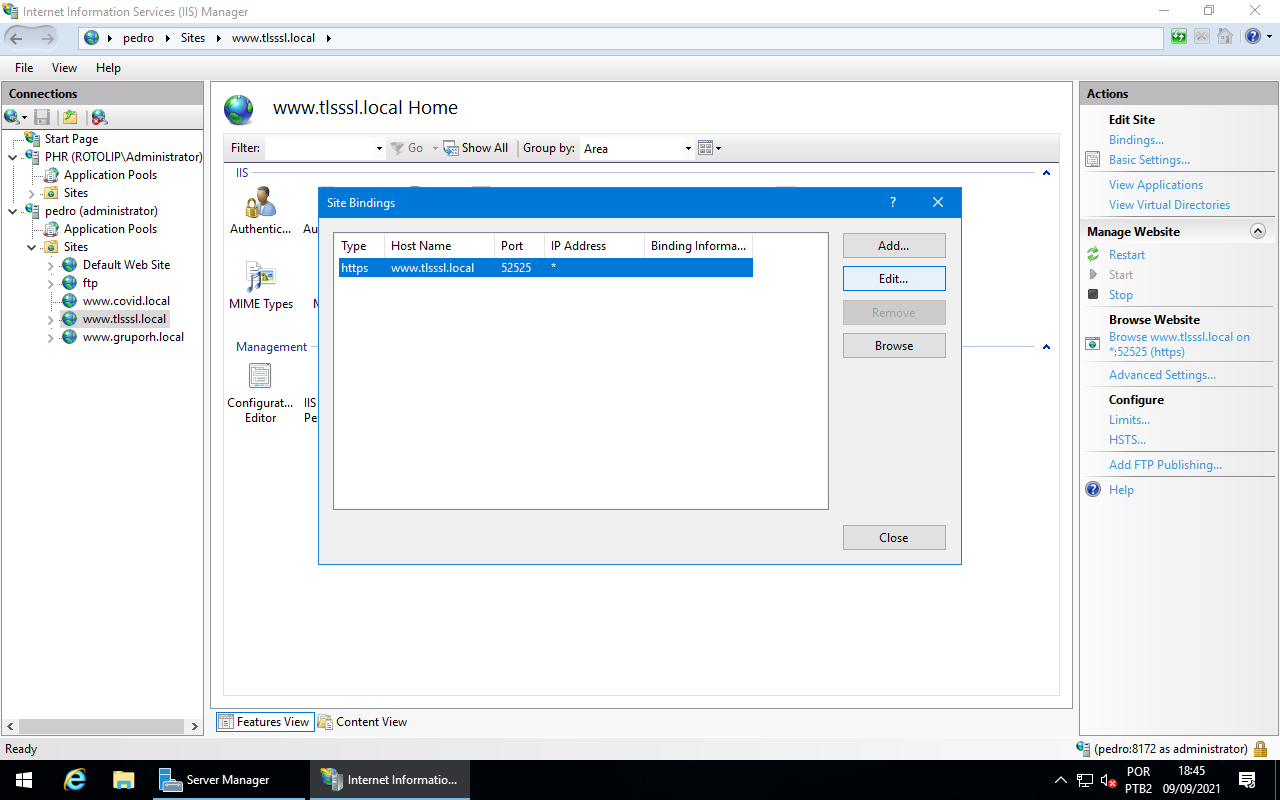
Task: Click the Stop icon in Manage Website
Action: 1093,295
